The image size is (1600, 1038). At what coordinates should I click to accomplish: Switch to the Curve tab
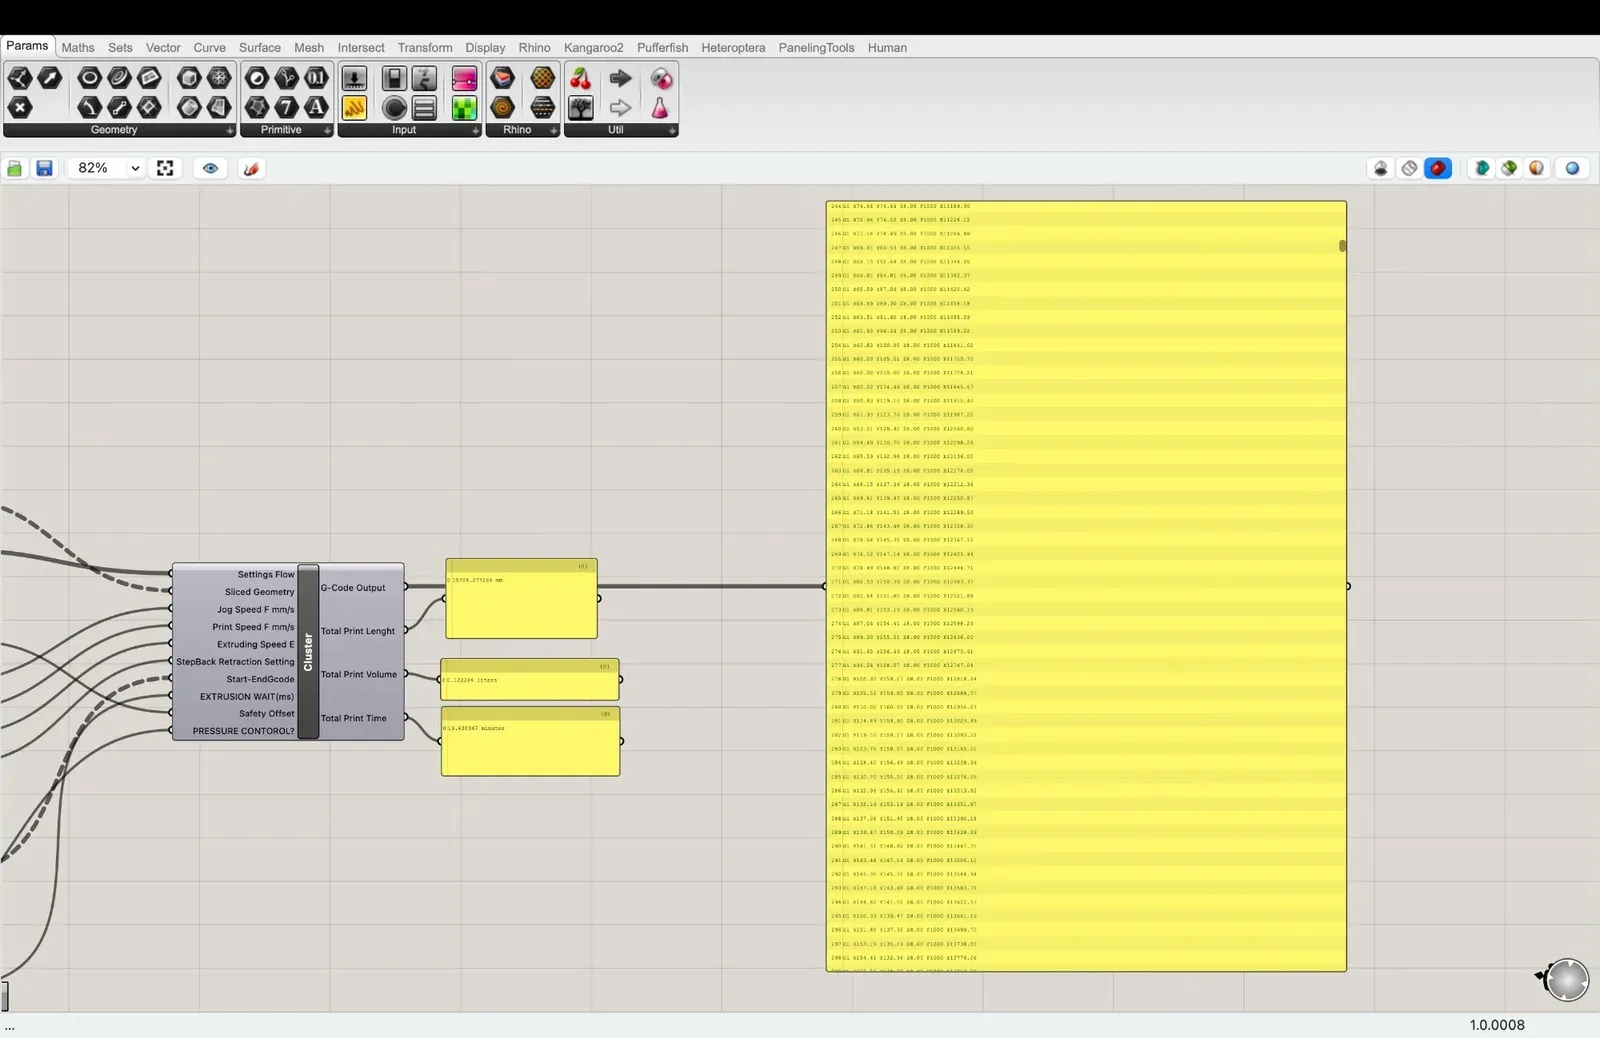(209, 47)
